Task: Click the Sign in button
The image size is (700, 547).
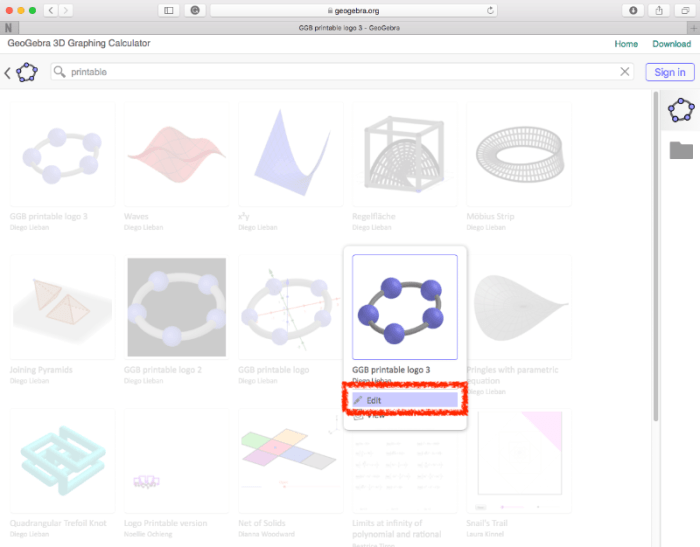Action: 670,72
